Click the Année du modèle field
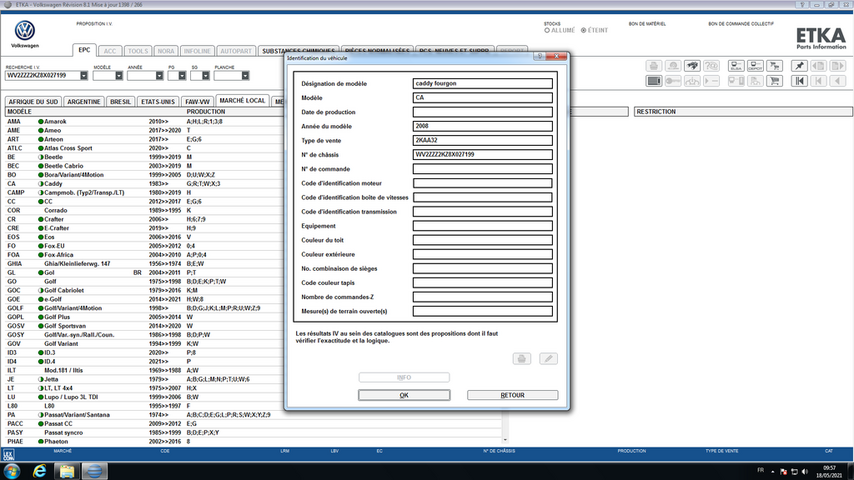The width and height of the screenshot is (854, 480). coord(483,126)
